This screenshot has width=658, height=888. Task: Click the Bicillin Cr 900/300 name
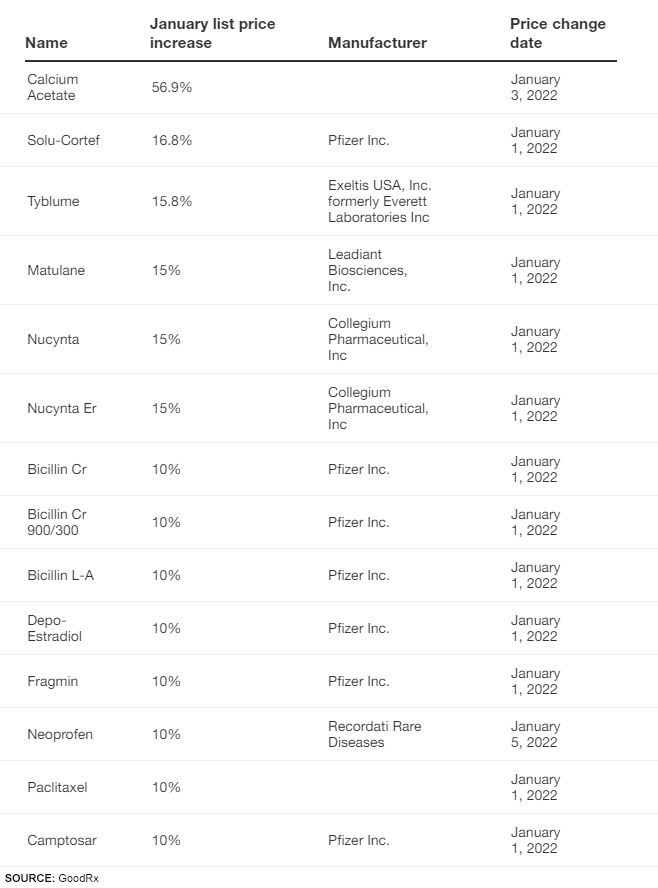coord(57,522)
